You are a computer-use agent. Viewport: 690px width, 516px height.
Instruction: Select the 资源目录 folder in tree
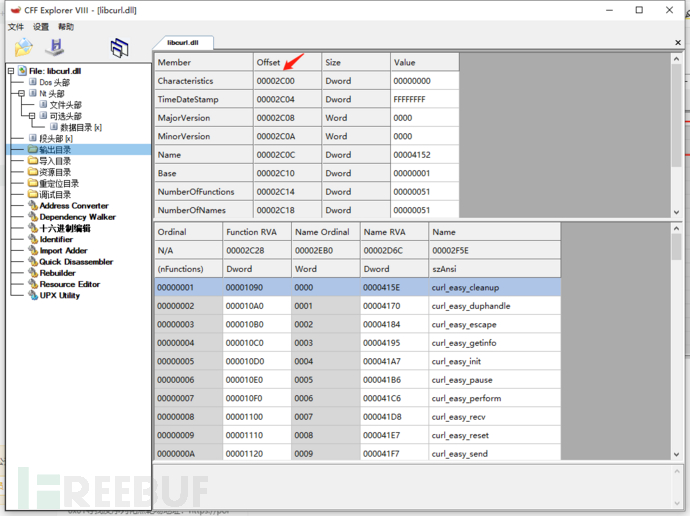[x=54, y=172]
